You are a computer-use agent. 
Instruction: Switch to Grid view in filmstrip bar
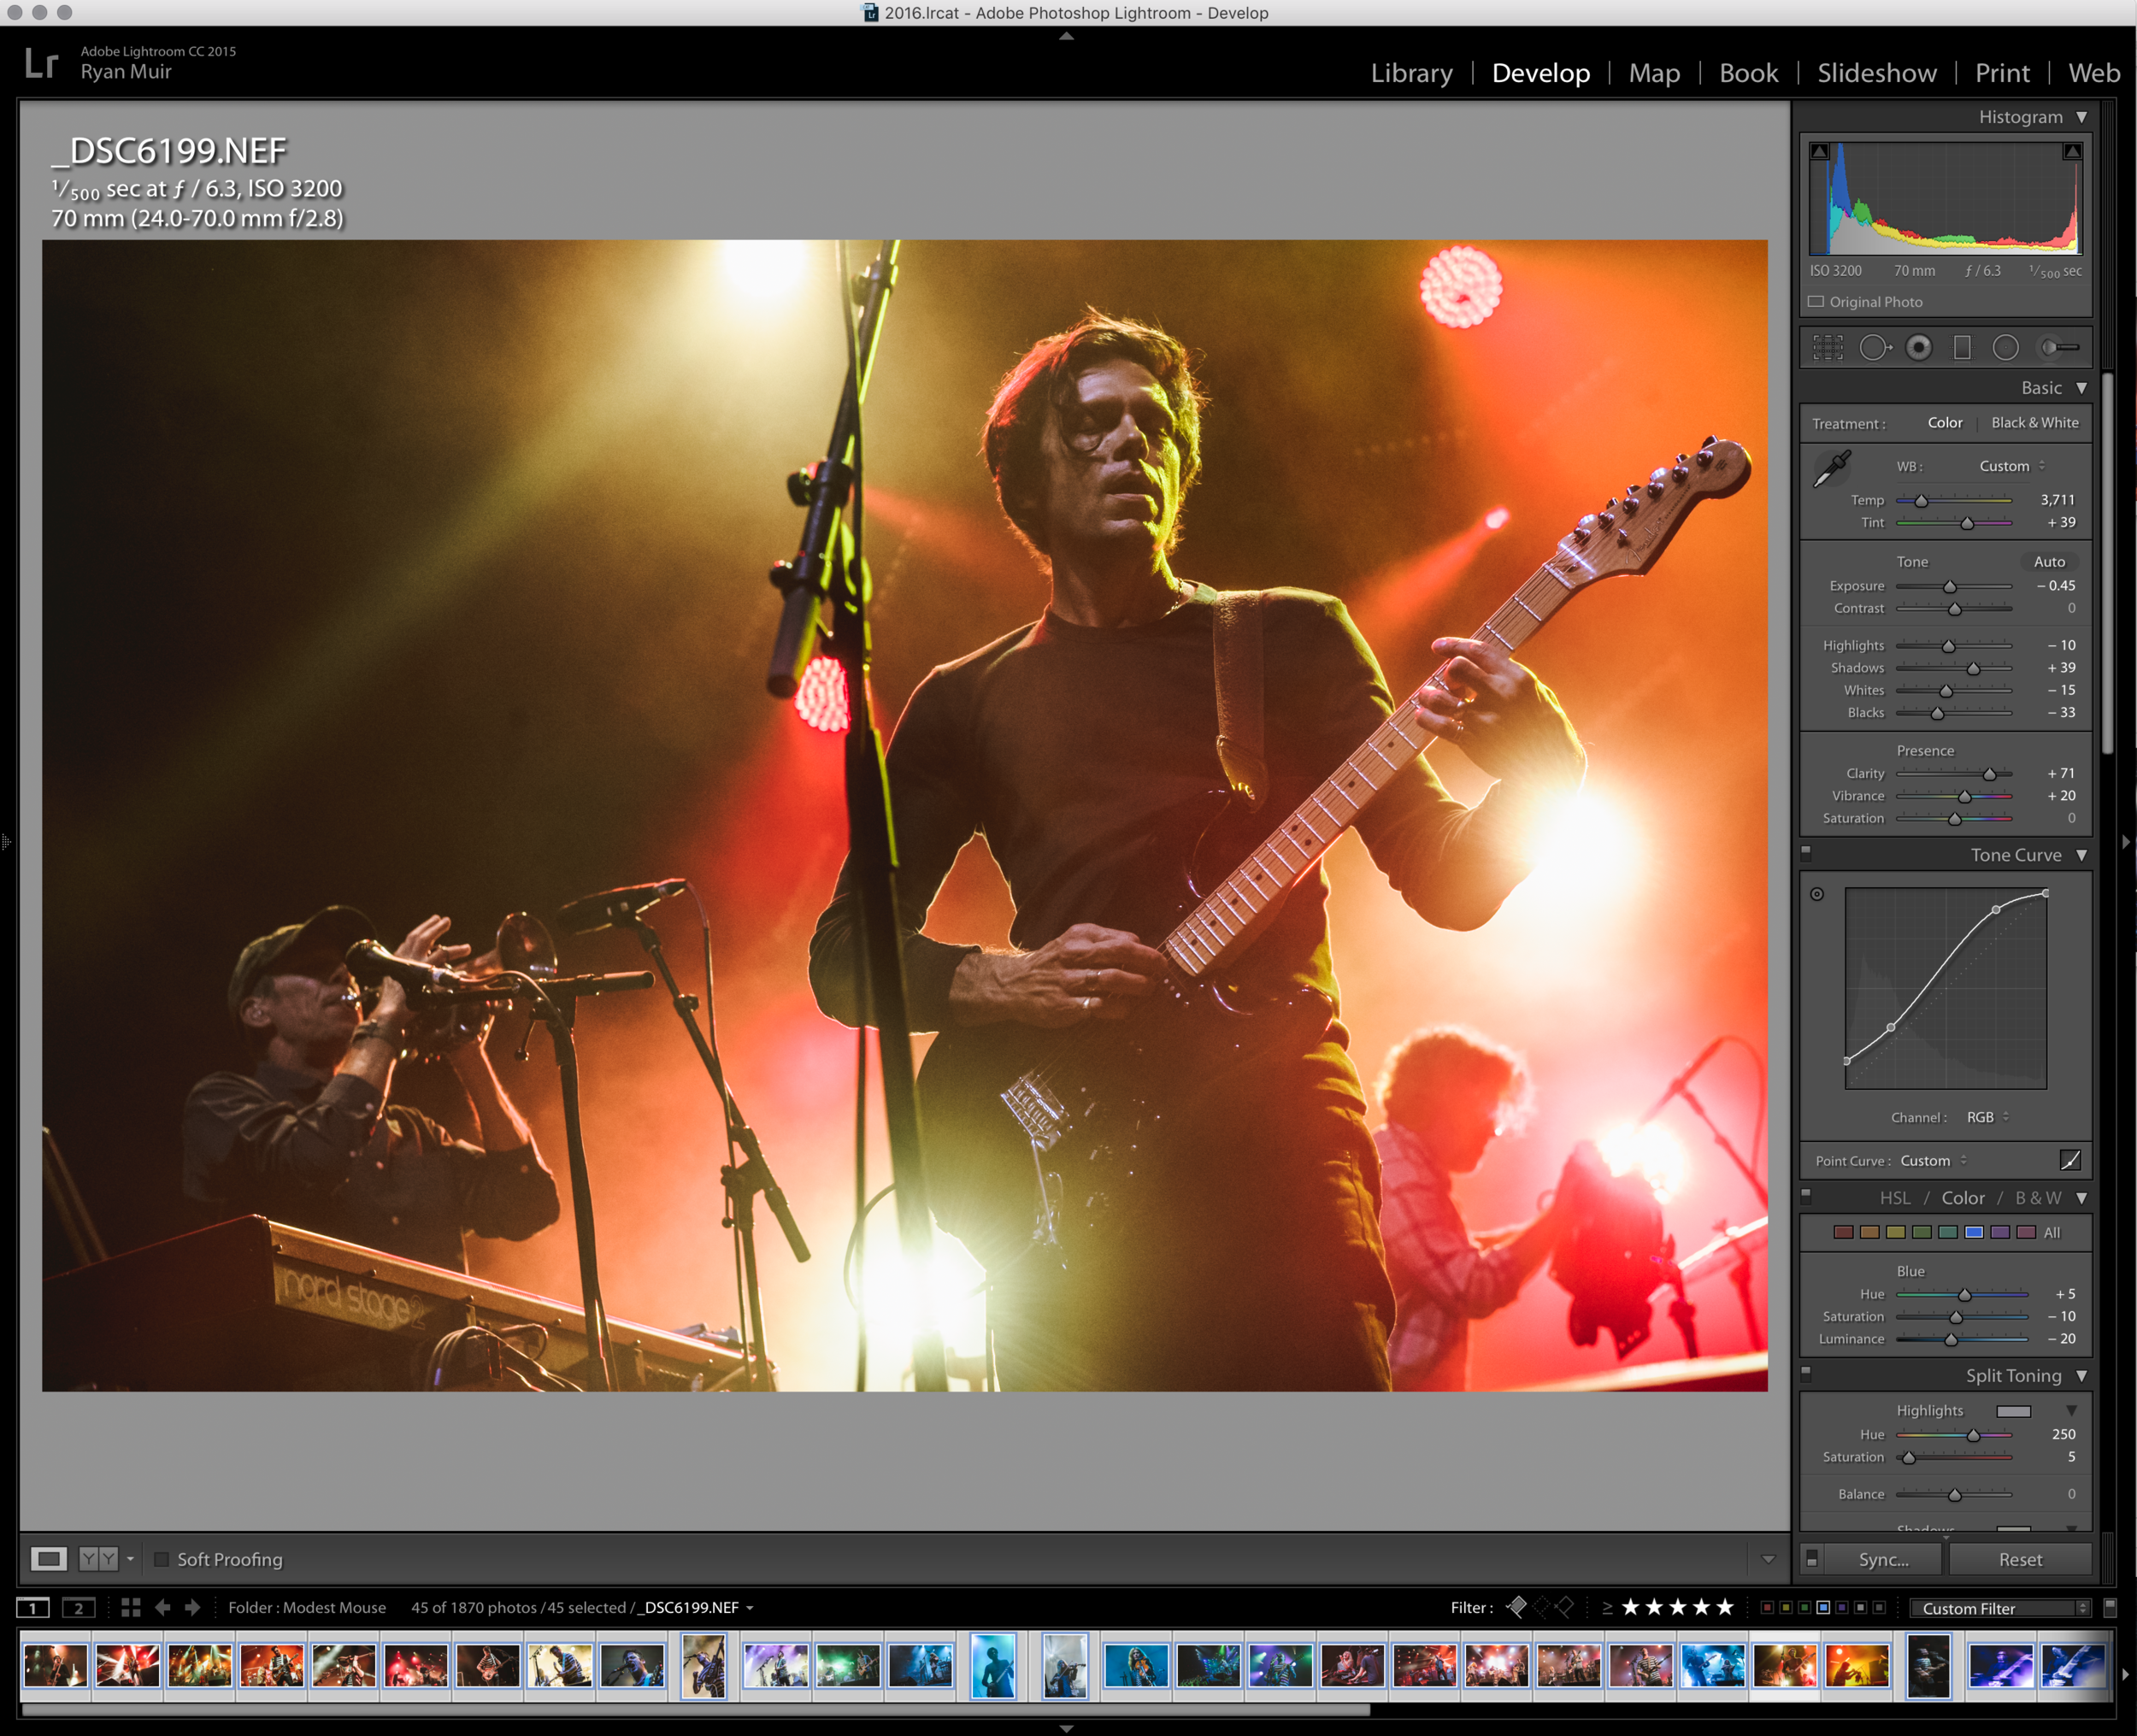(x=130, y=1607)
